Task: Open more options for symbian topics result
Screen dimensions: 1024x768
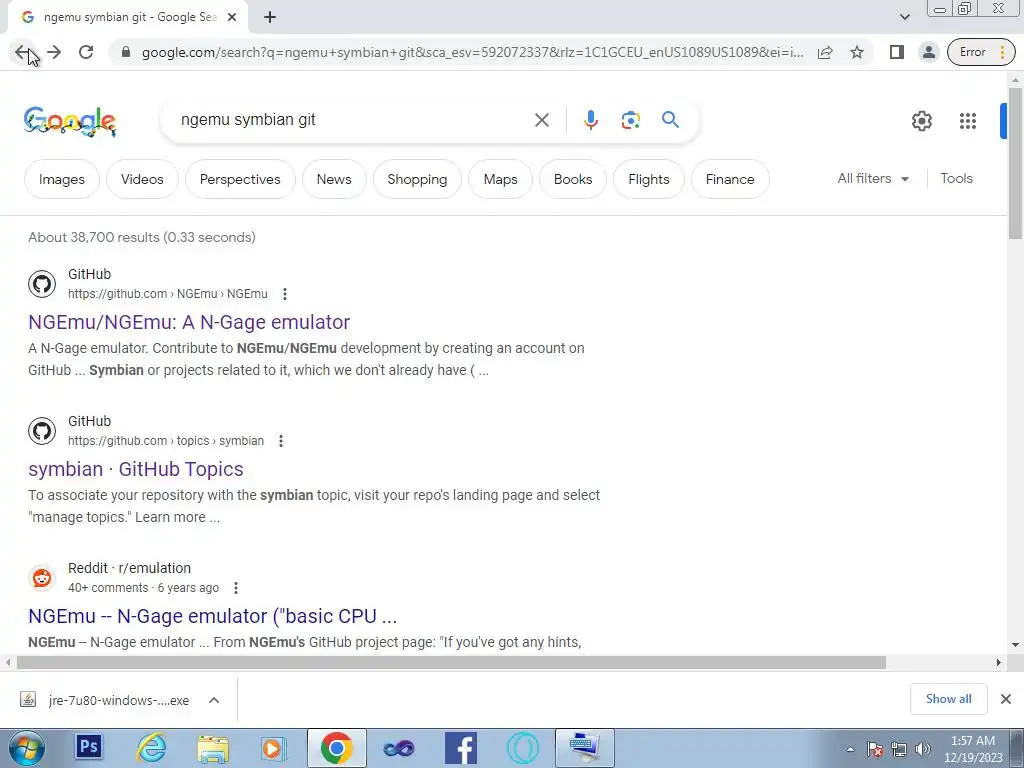Action: [281, 441]
